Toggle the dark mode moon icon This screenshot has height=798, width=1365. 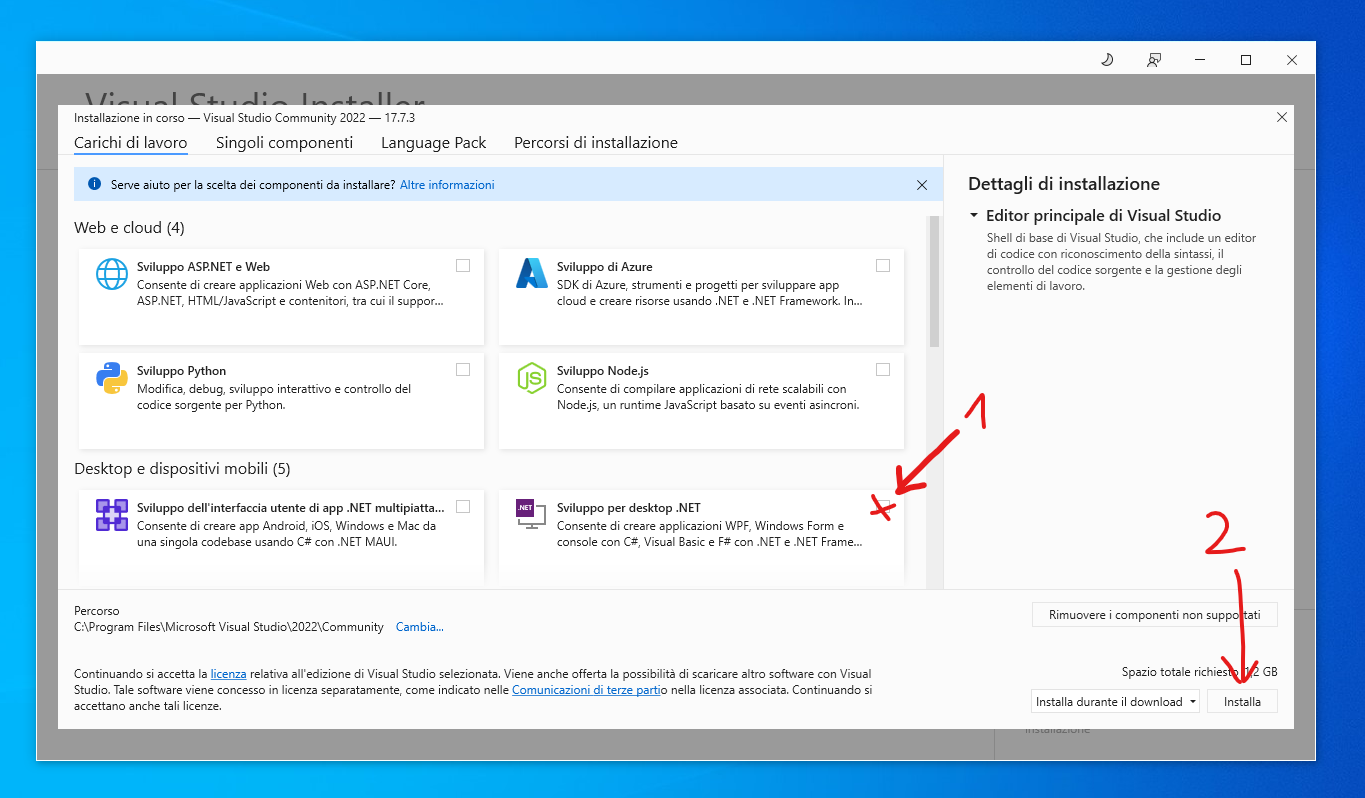tap(1107, 60)
